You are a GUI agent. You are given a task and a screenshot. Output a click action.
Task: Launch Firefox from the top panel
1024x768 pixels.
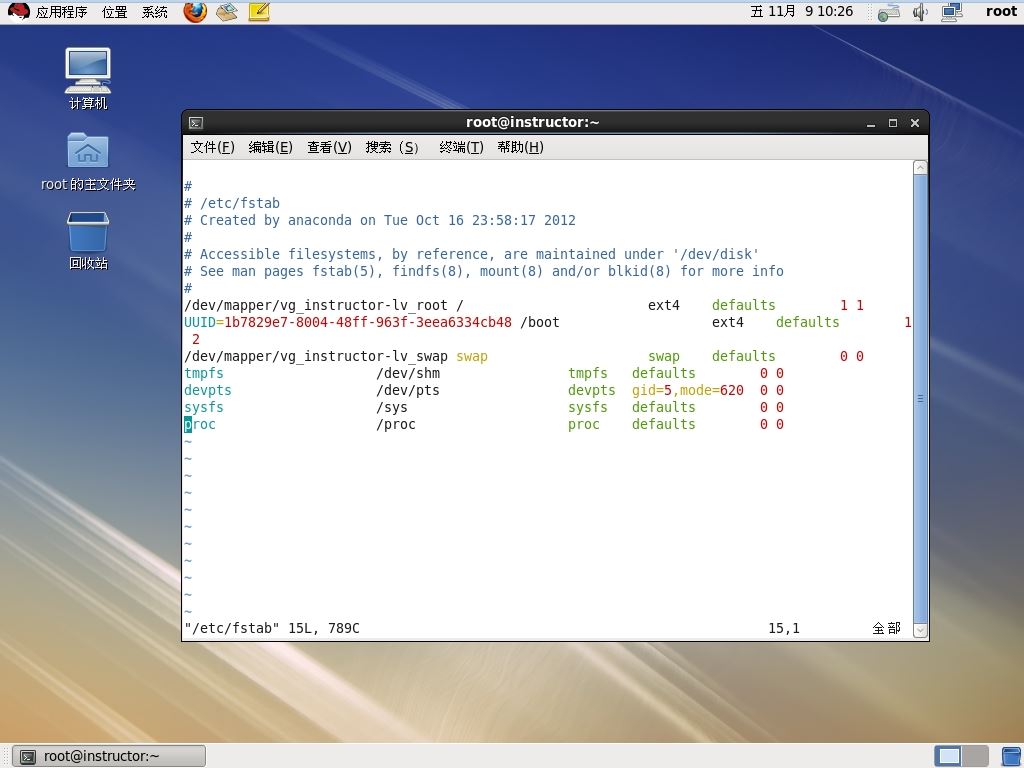[195, 12]
